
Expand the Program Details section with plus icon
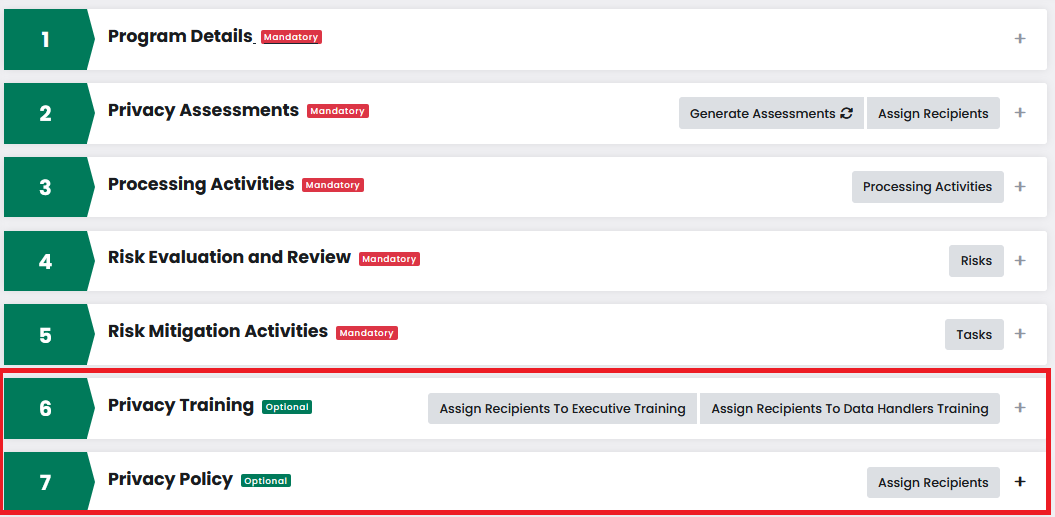(1020, 38)
